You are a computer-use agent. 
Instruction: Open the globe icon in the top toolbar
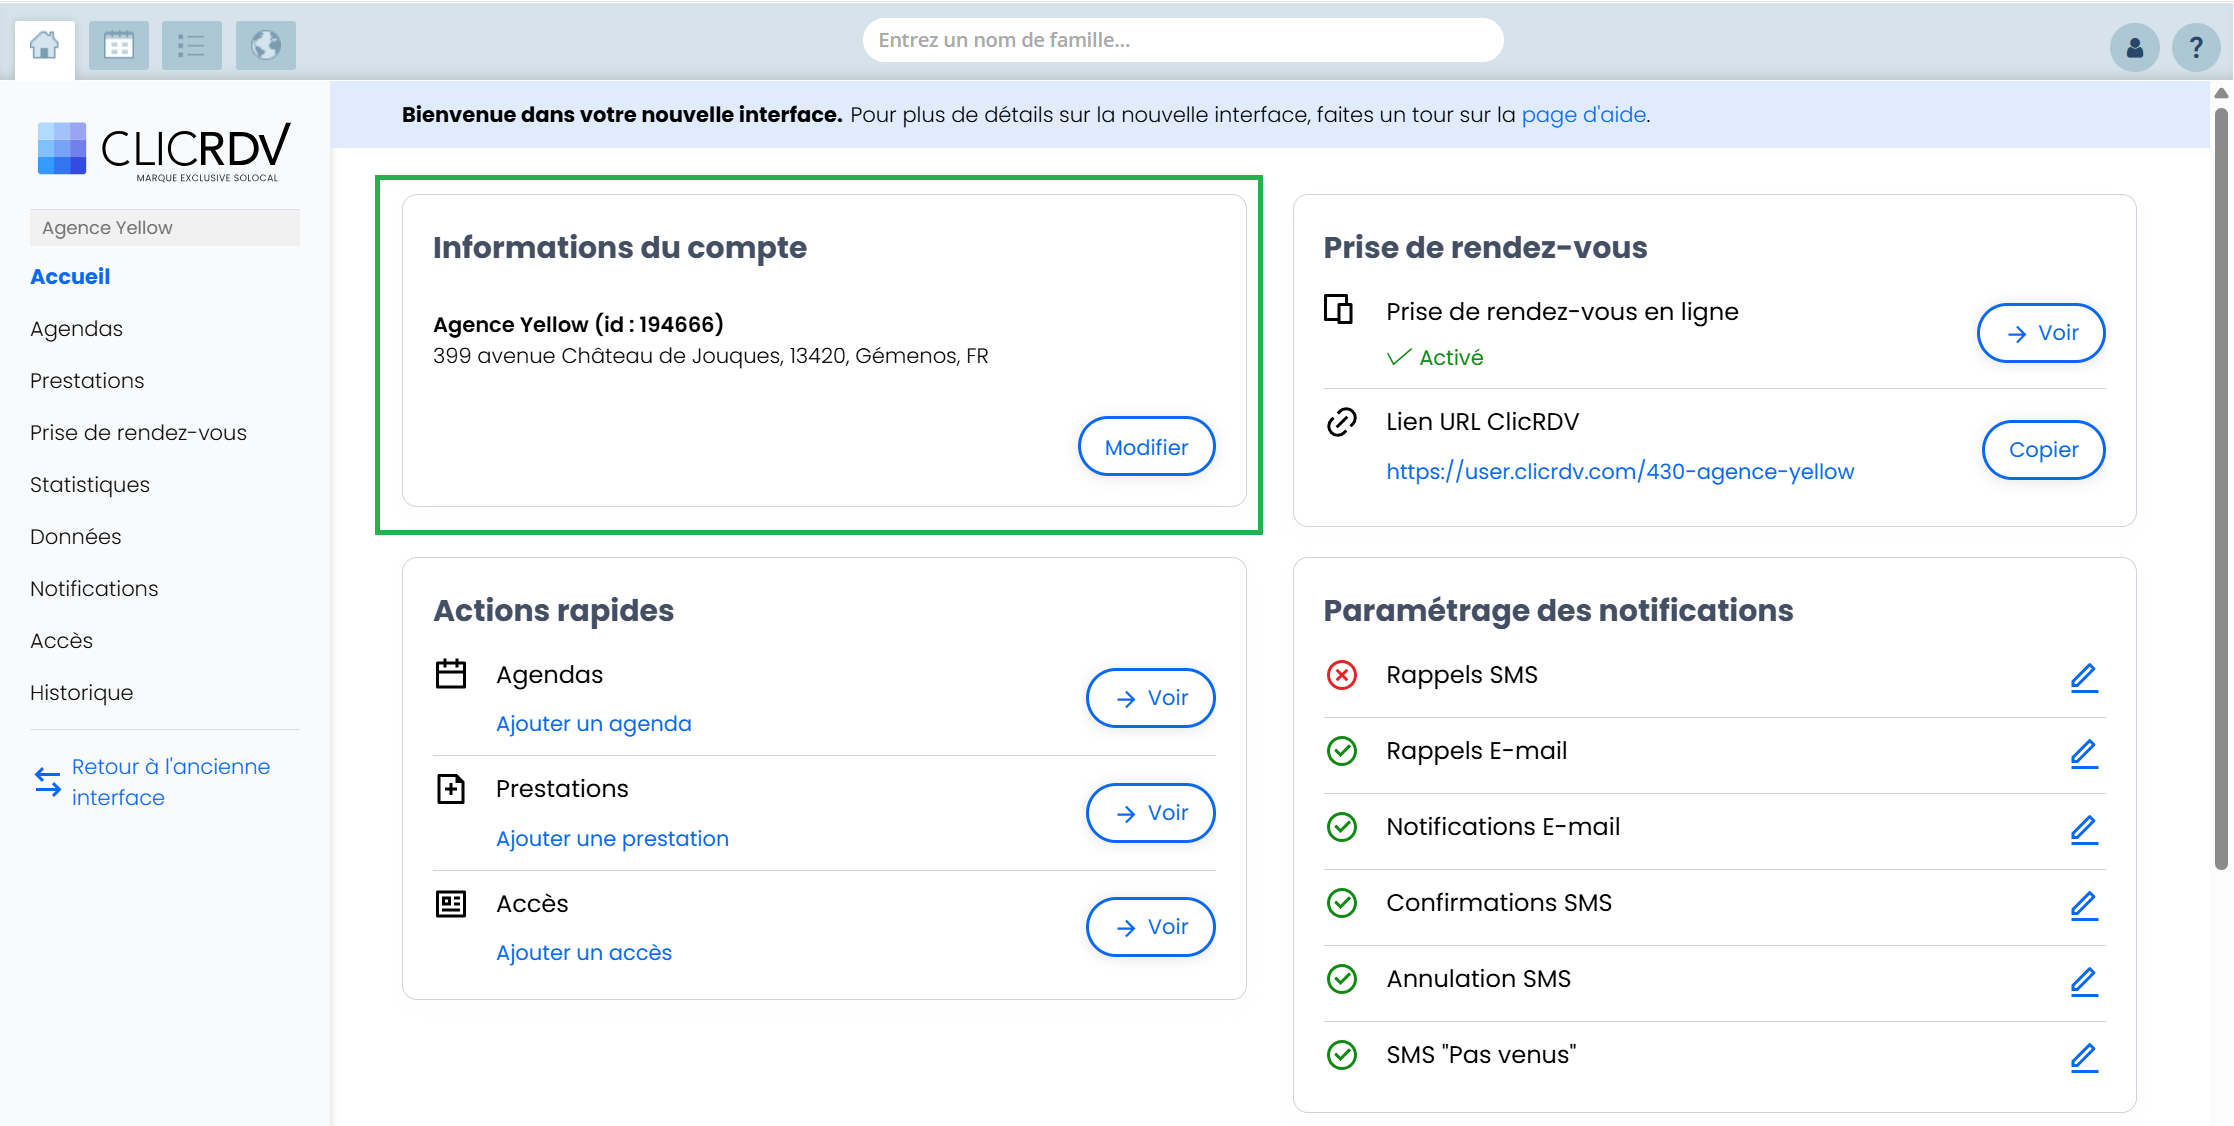[x=265, y=45]
